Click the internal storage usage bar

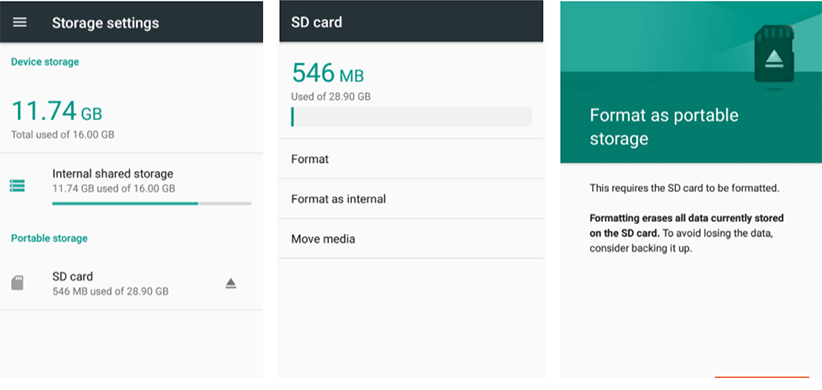pyautogui.click(x=152, y=203)
